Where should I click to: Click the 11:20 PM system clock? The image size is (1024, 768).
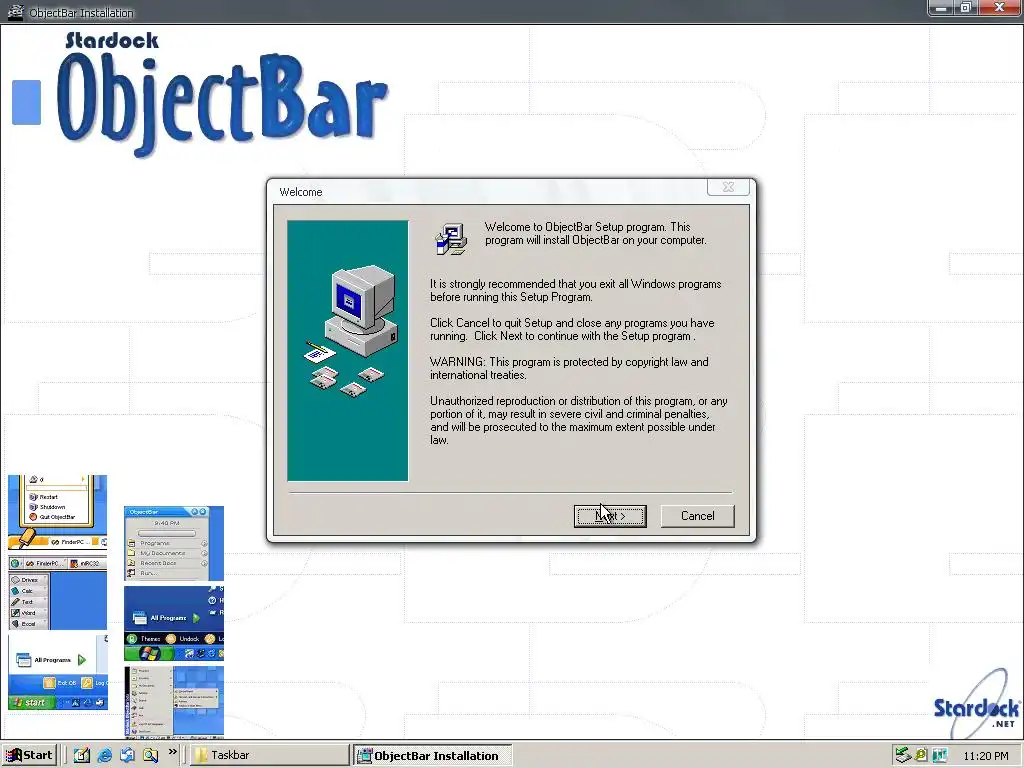985,756
